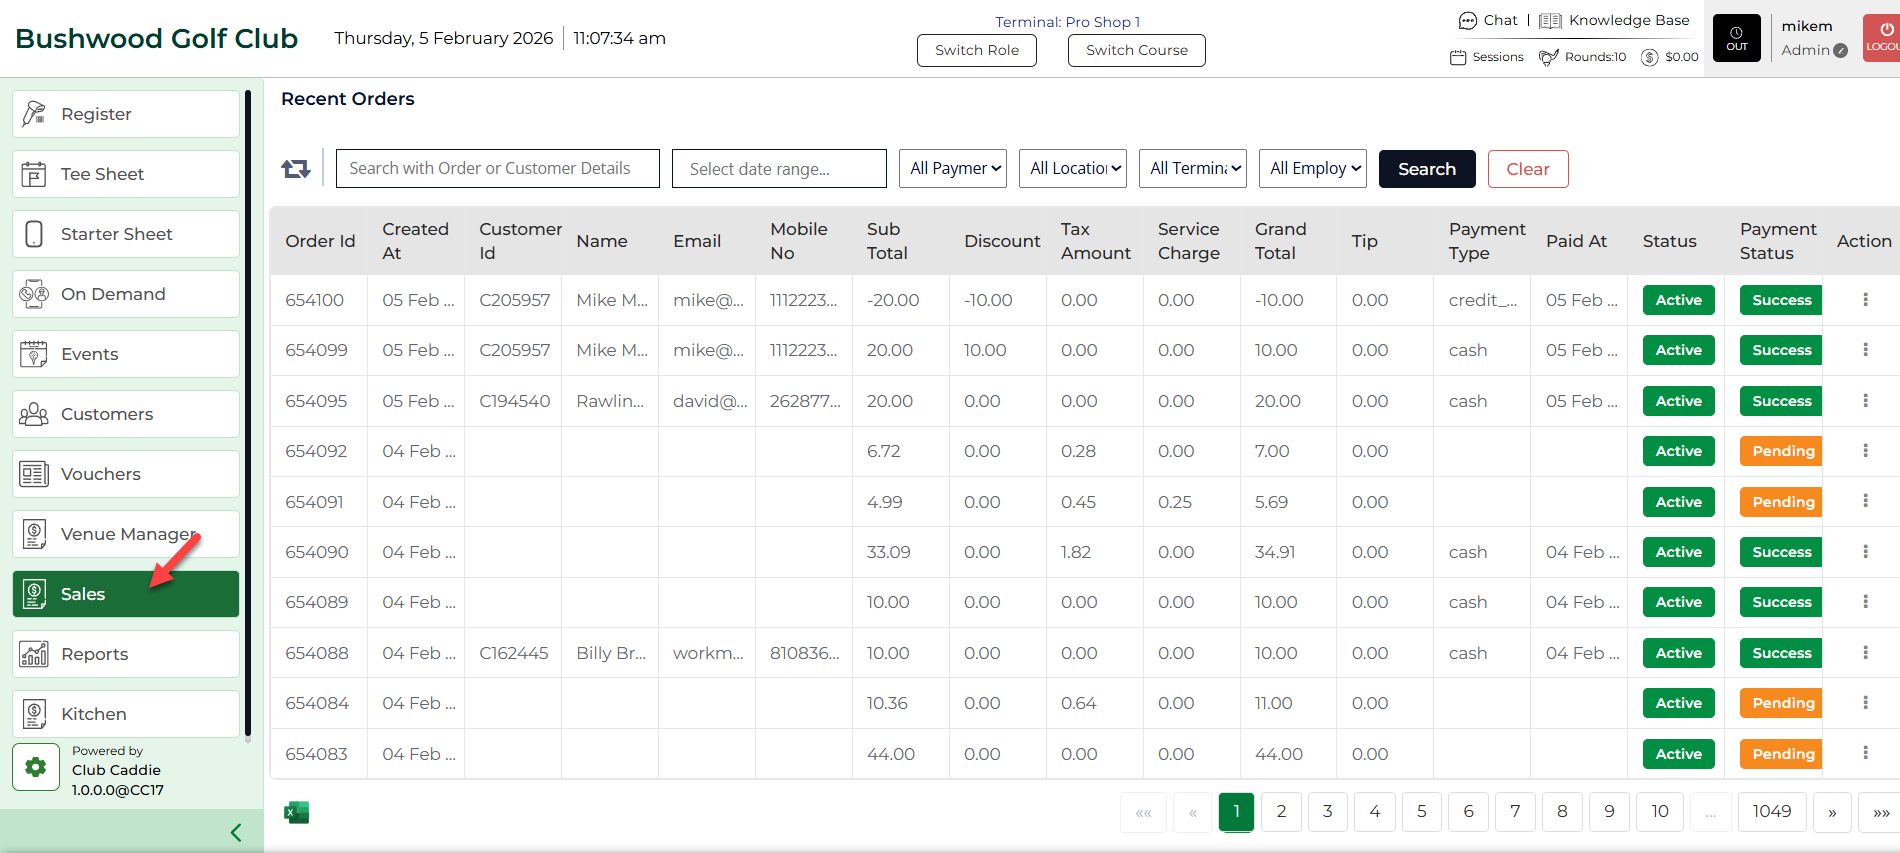Image resolution: width=1900 pixels, height=853 pixels.
Task: Open the All Location dropdown
Action: (1073, 169)
